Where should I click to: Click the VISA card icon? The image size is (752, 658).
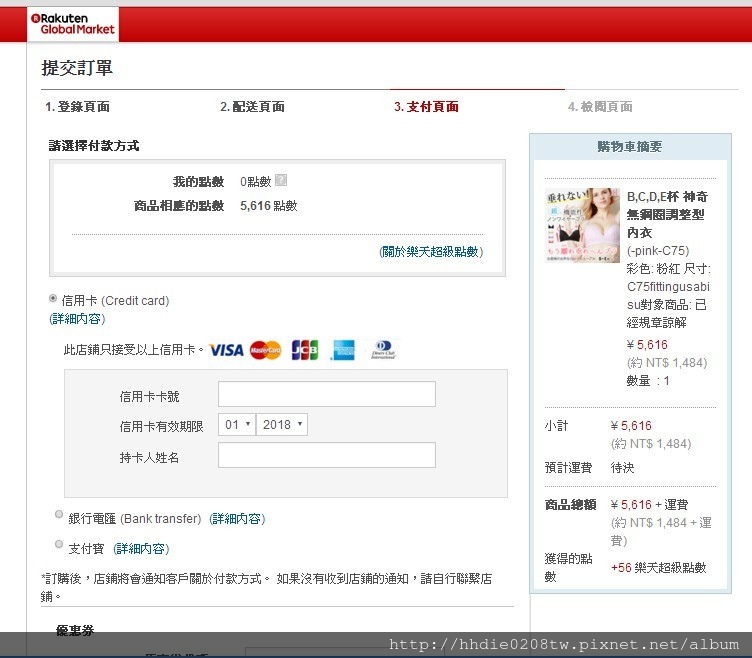coord(226,350)
